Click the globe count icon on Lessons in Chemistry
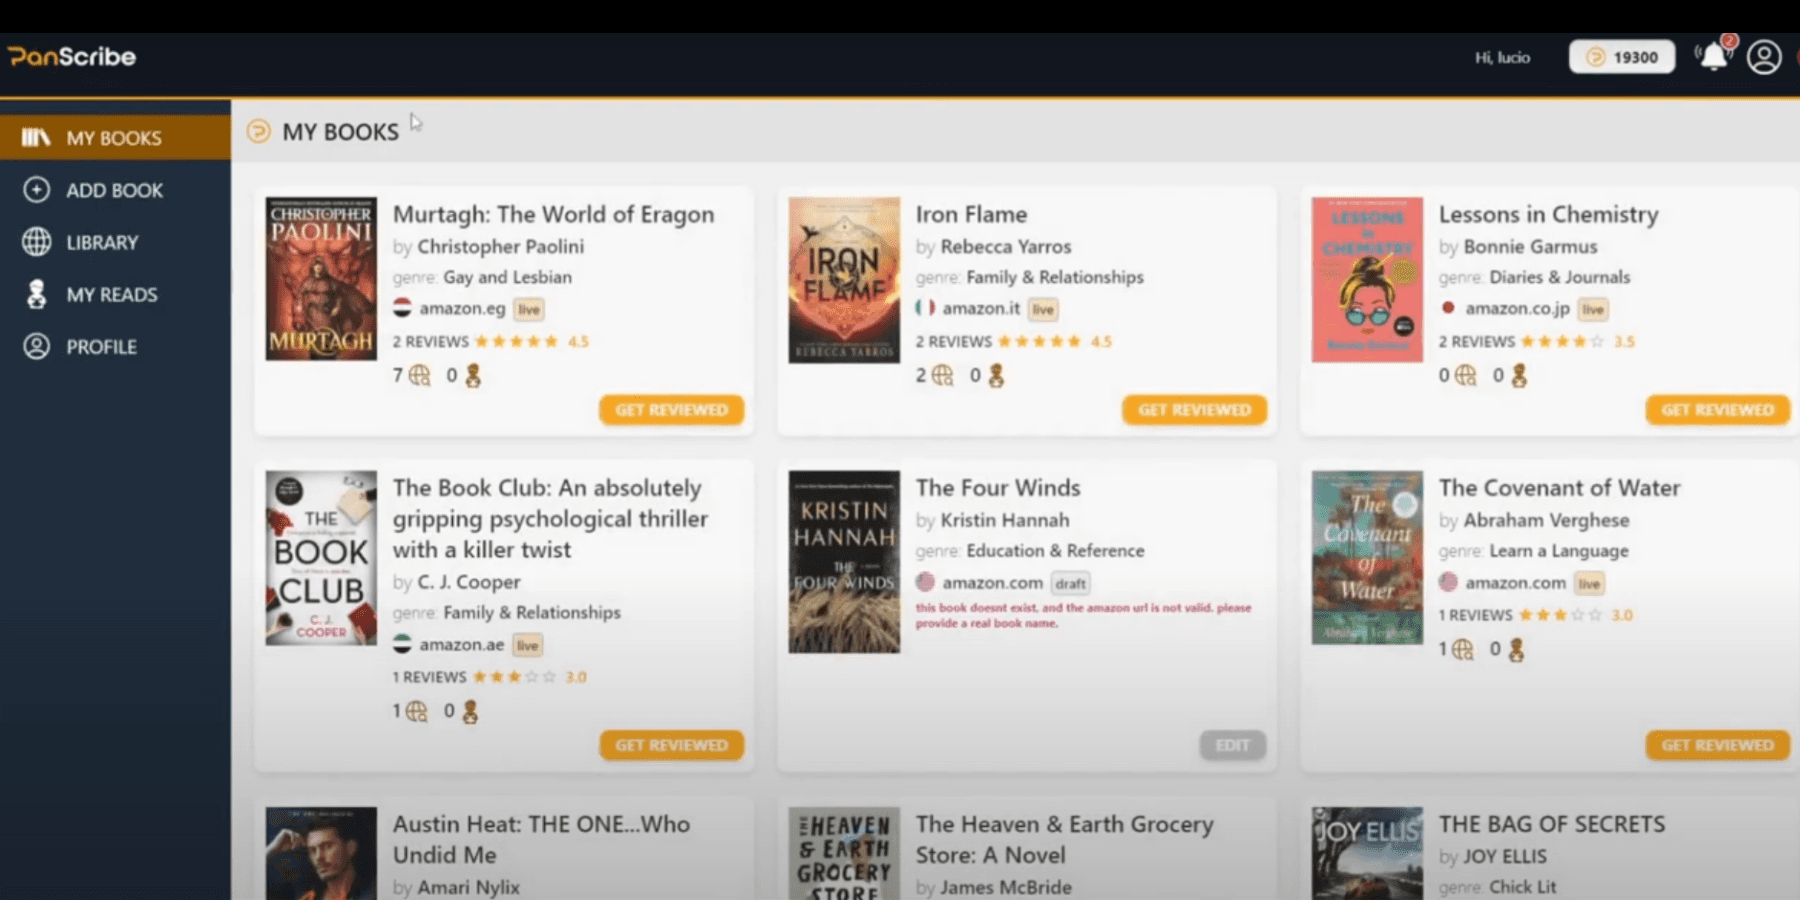The height and width of the screenshot is (900, 1800). coord(1466,376)
